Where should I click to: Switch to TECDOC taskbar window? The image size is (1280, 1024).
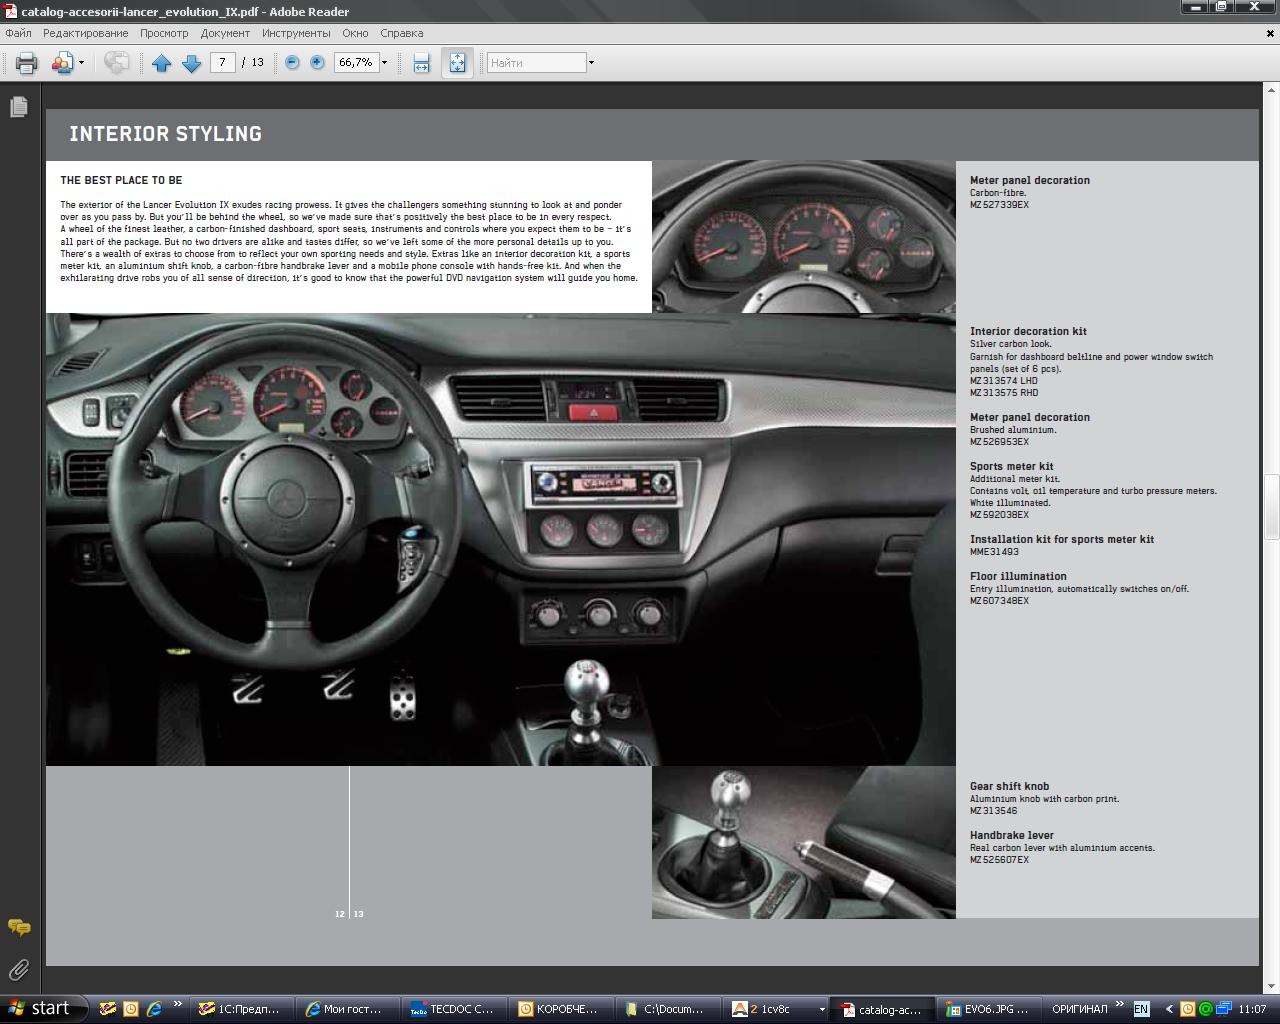point(452,1009)
